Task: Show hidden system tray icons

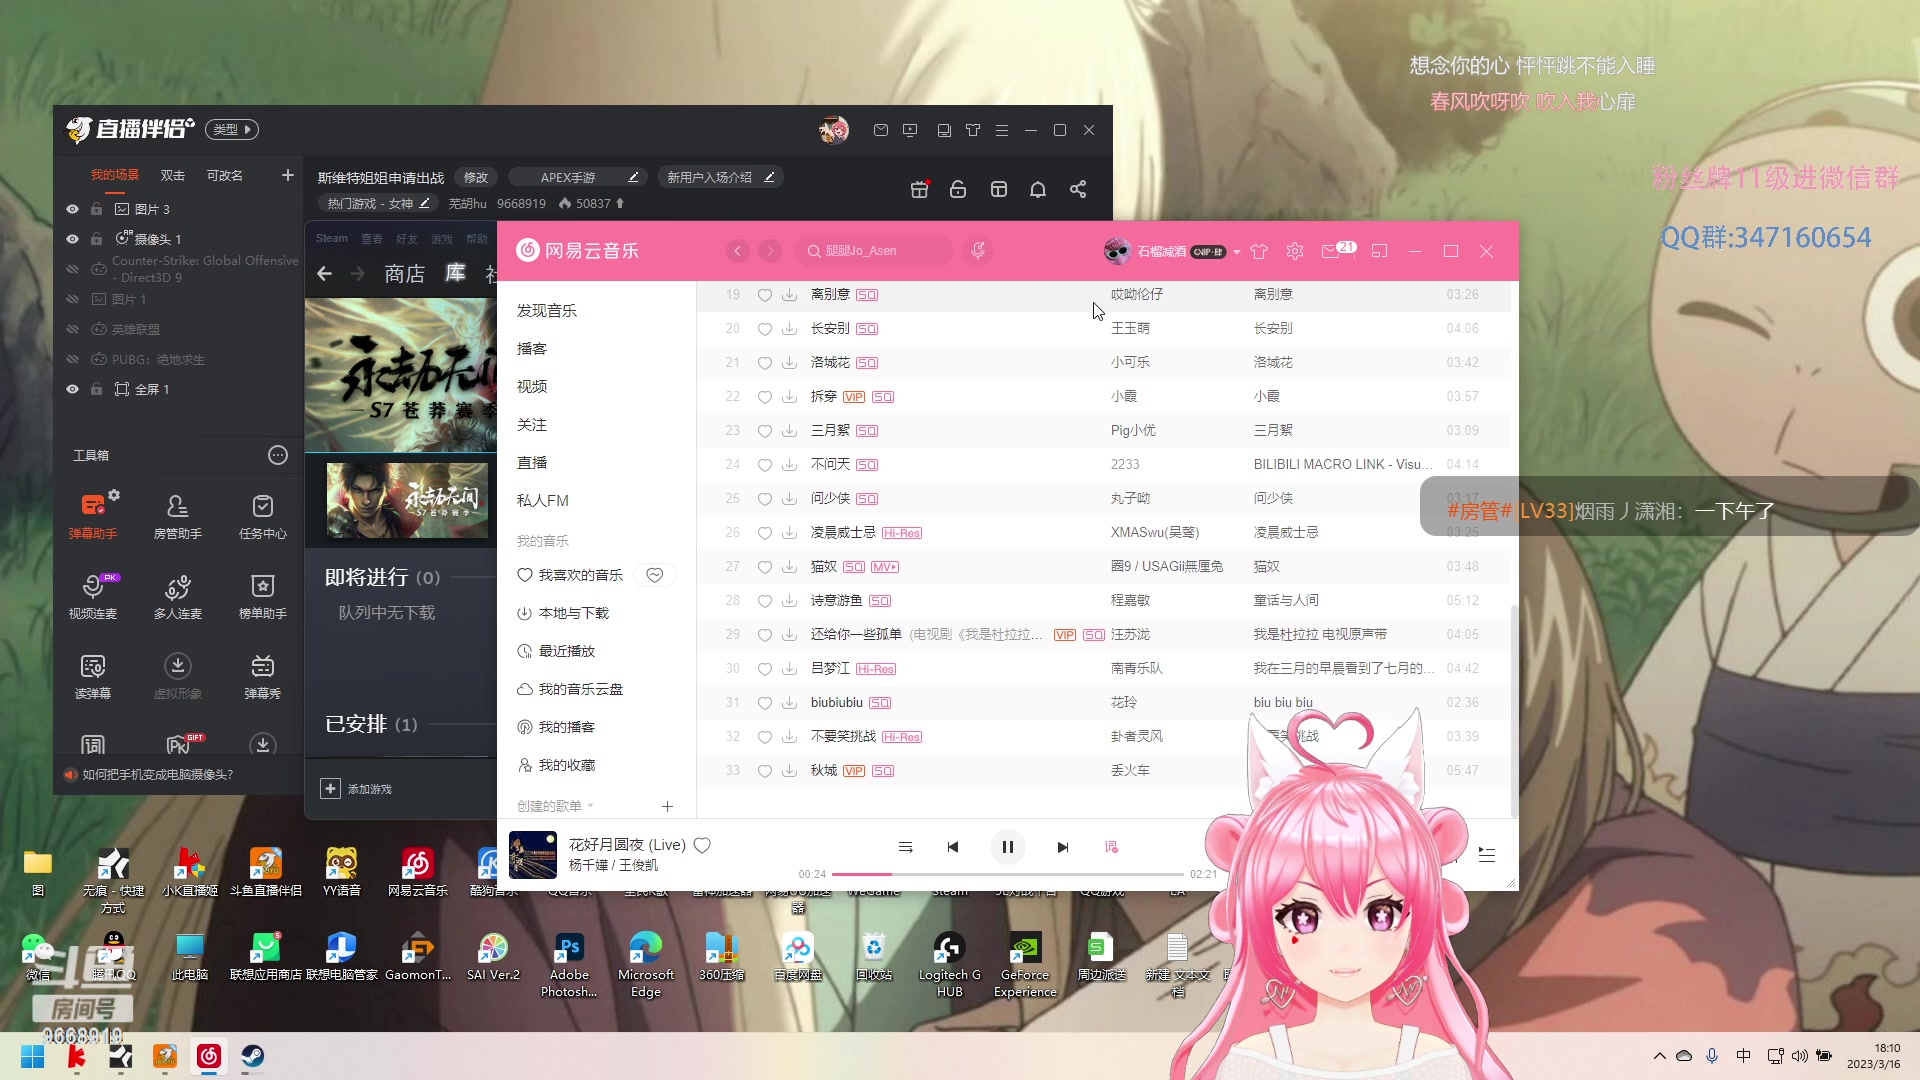Action: pos(1660,1056)
